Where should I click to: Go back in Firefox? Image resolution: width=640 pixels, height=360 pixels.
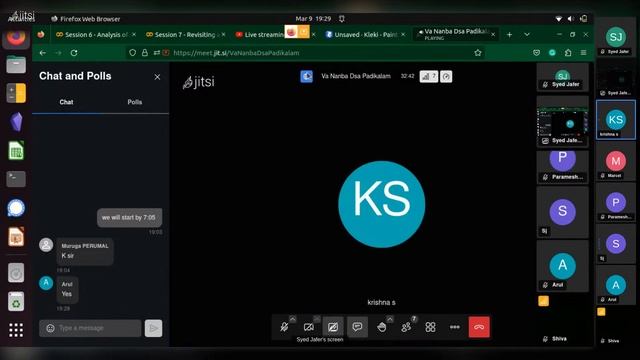tap(43, 53)
